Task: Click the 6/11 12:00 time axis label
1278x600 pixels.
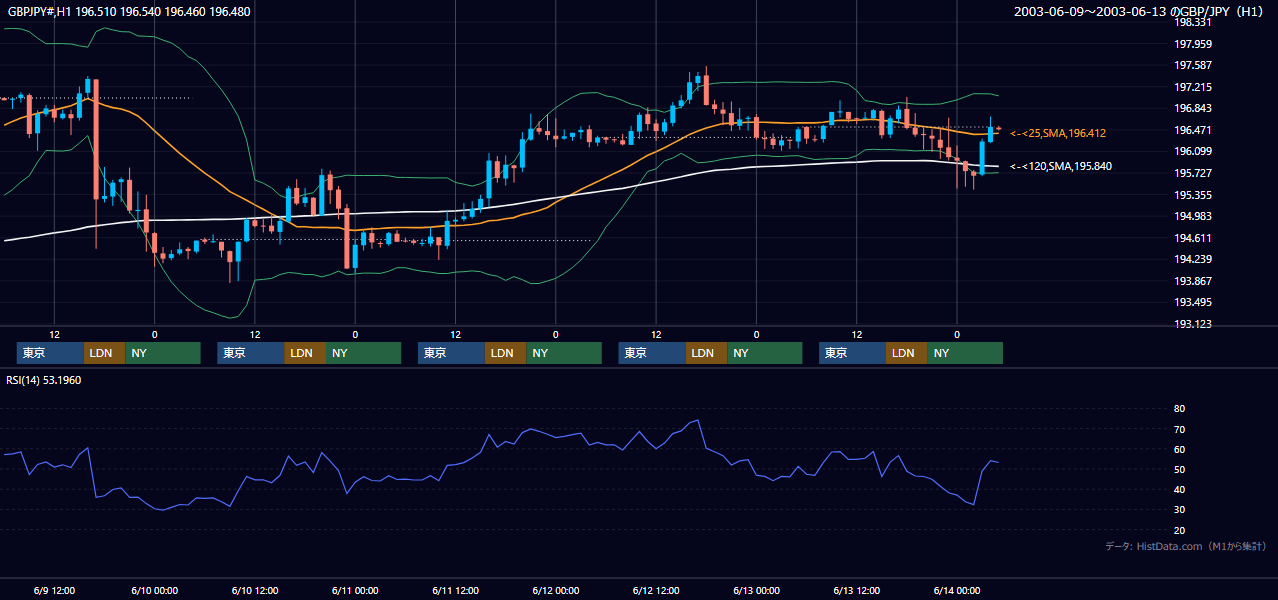Action: 455,590
